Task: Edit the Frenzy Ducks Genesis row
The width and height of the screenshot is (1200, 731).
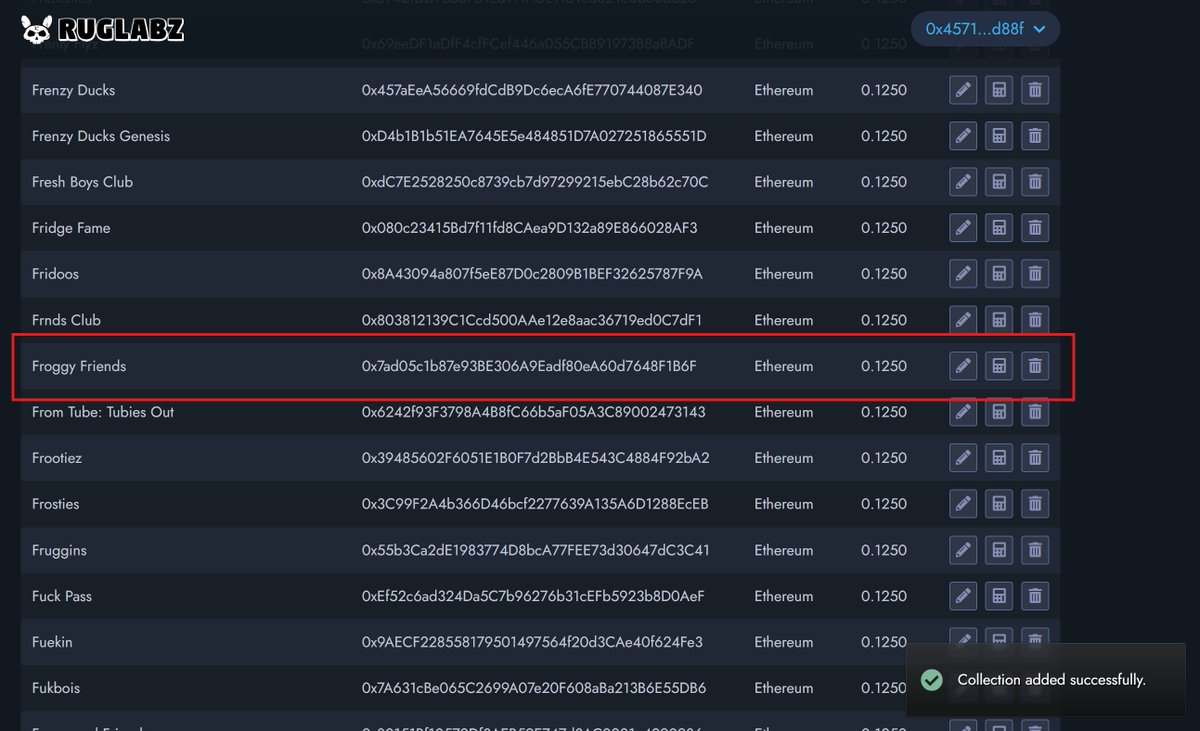Action: [962, 136]
